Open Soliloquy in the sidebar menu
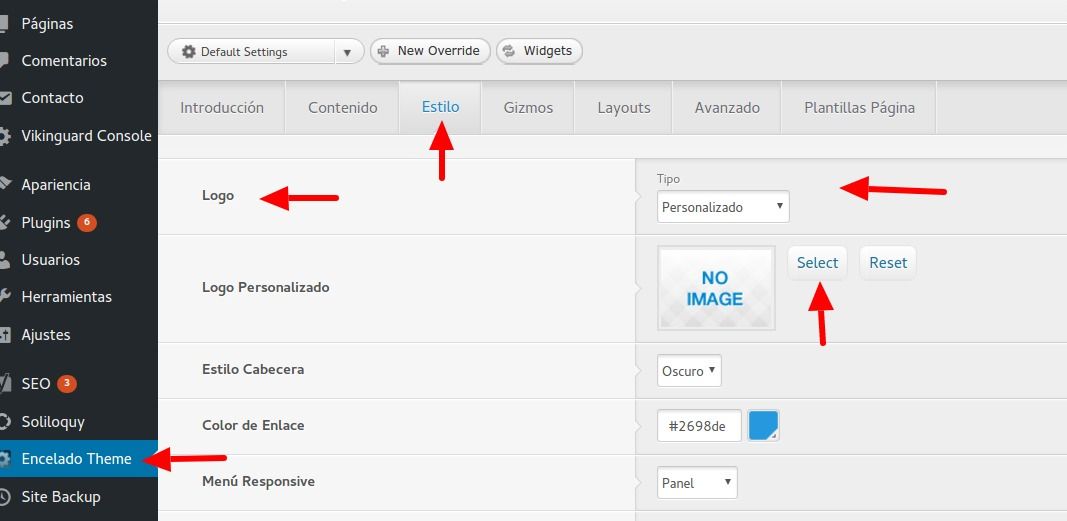Screen dimensions: 1067x521 coord(53,422)
